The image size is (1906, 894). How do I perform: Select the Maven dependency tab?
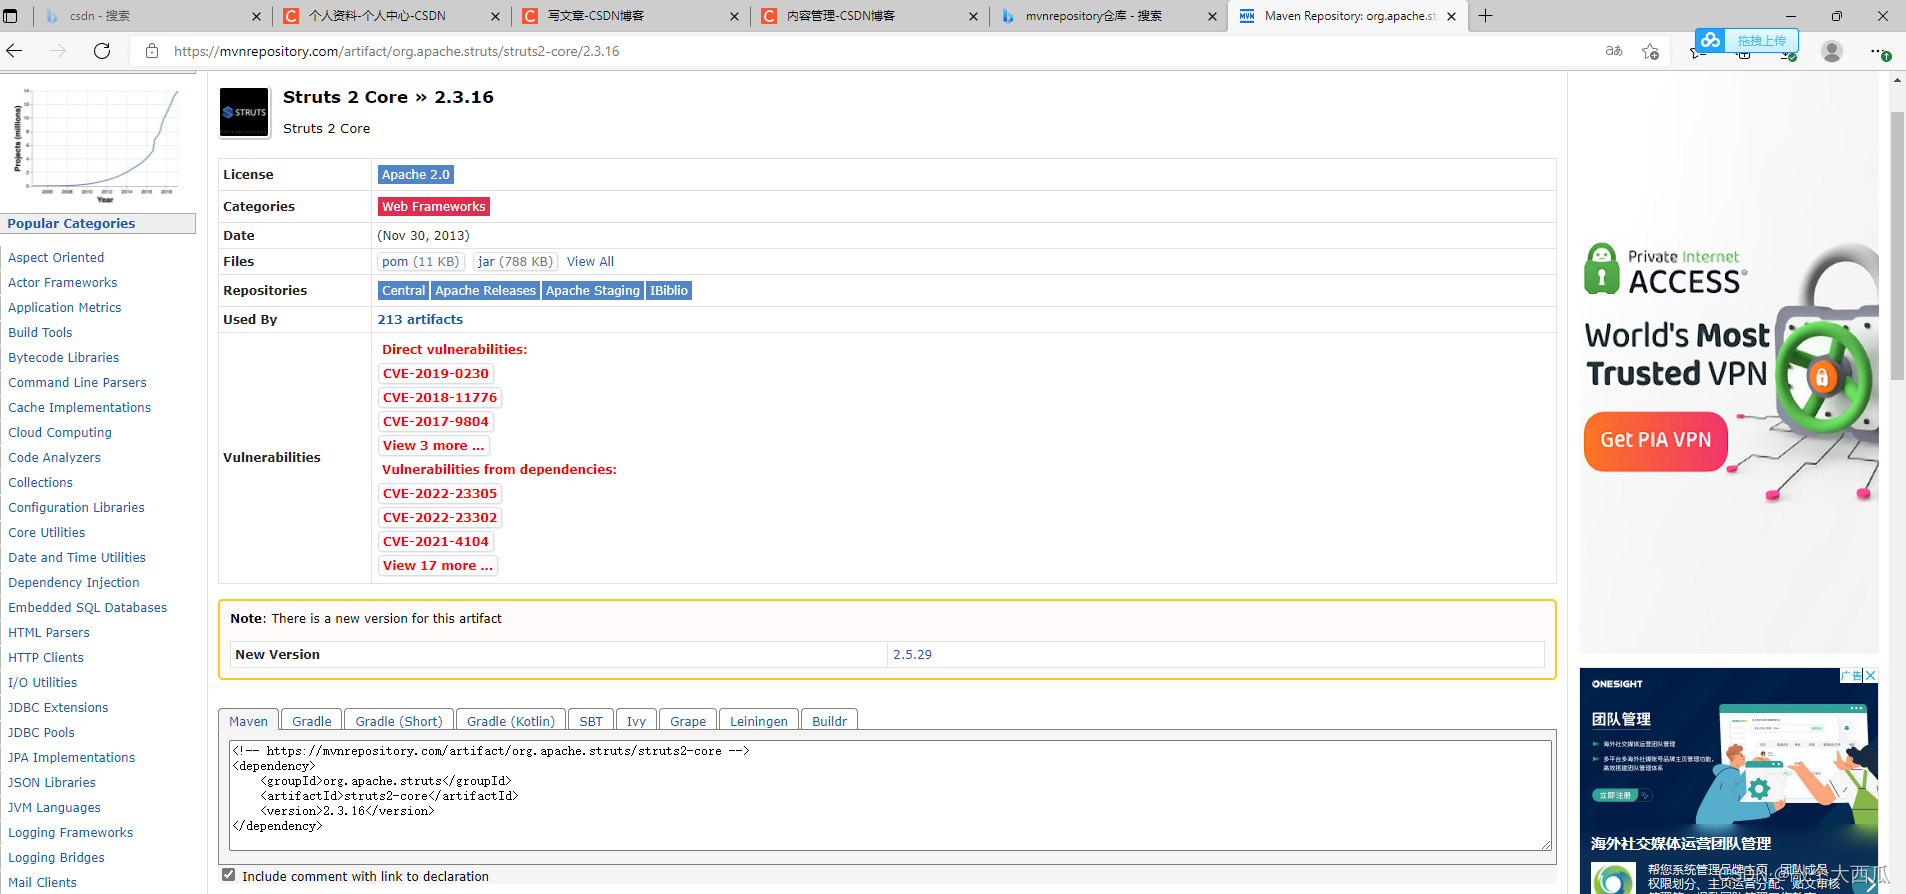[248, 721]
